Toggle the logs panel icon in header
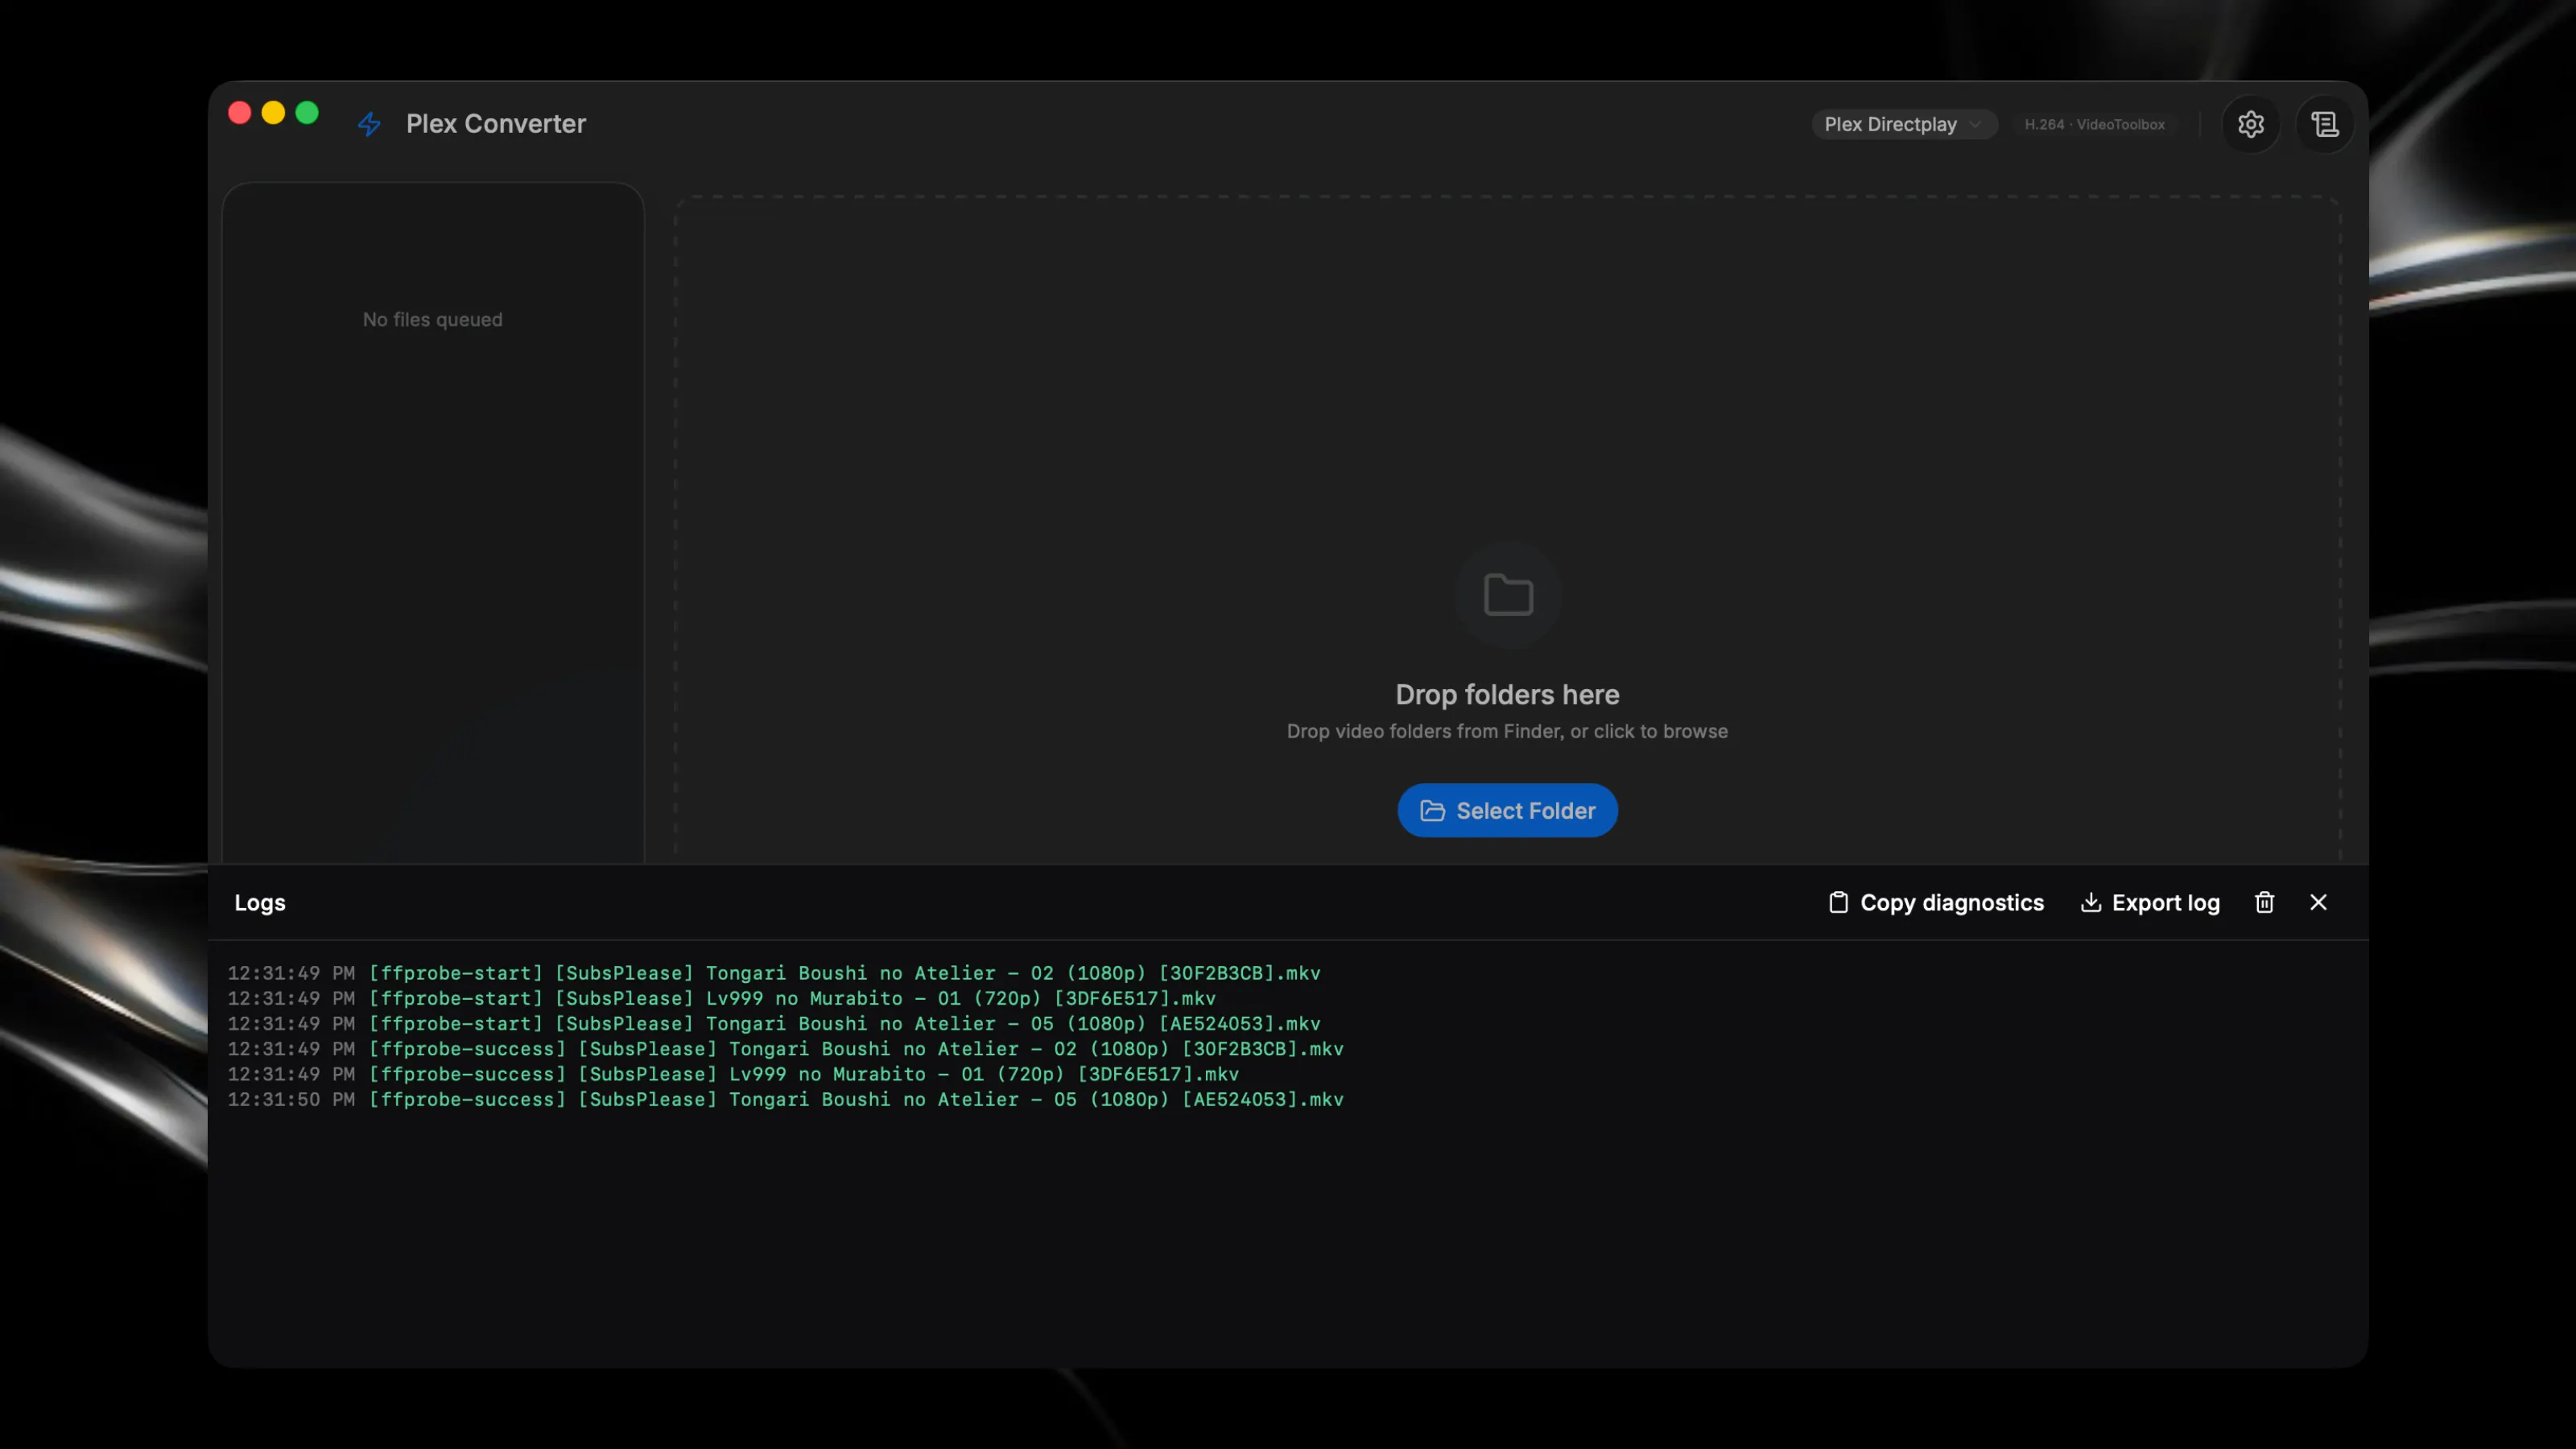 2324,124
